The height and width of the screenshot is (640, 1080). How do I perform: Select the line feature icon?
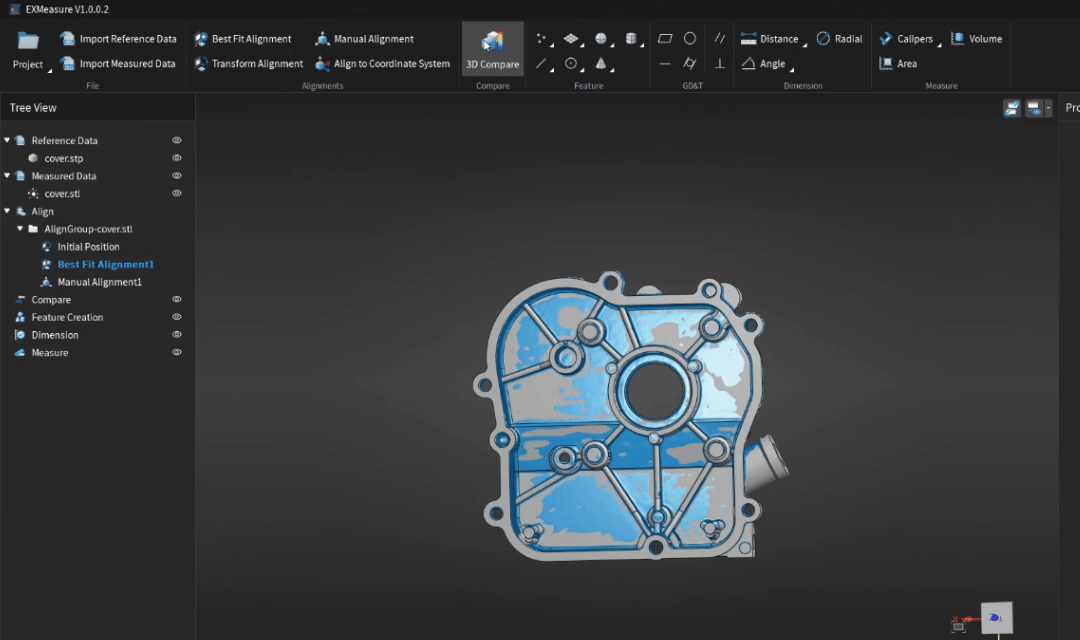541,63
